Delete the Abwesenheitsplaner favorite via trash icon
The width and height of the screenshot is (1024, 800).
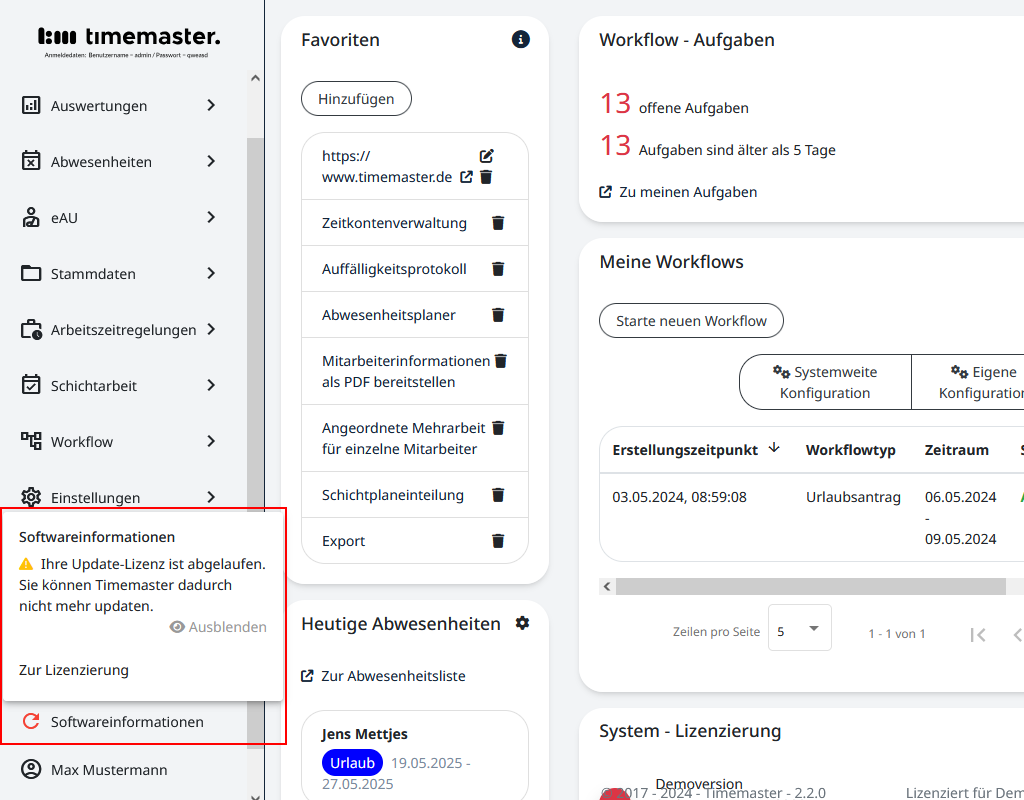tap(498, 314)
